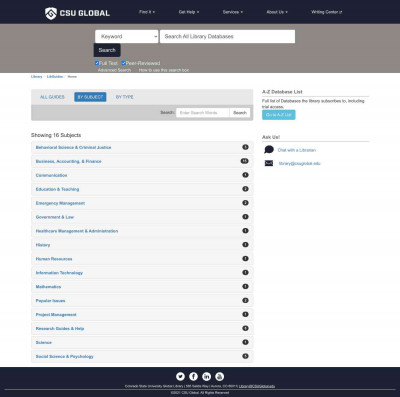Click the count badge for Emergency Management
This screenshot has height=397, width=400.
pos(245,203)
